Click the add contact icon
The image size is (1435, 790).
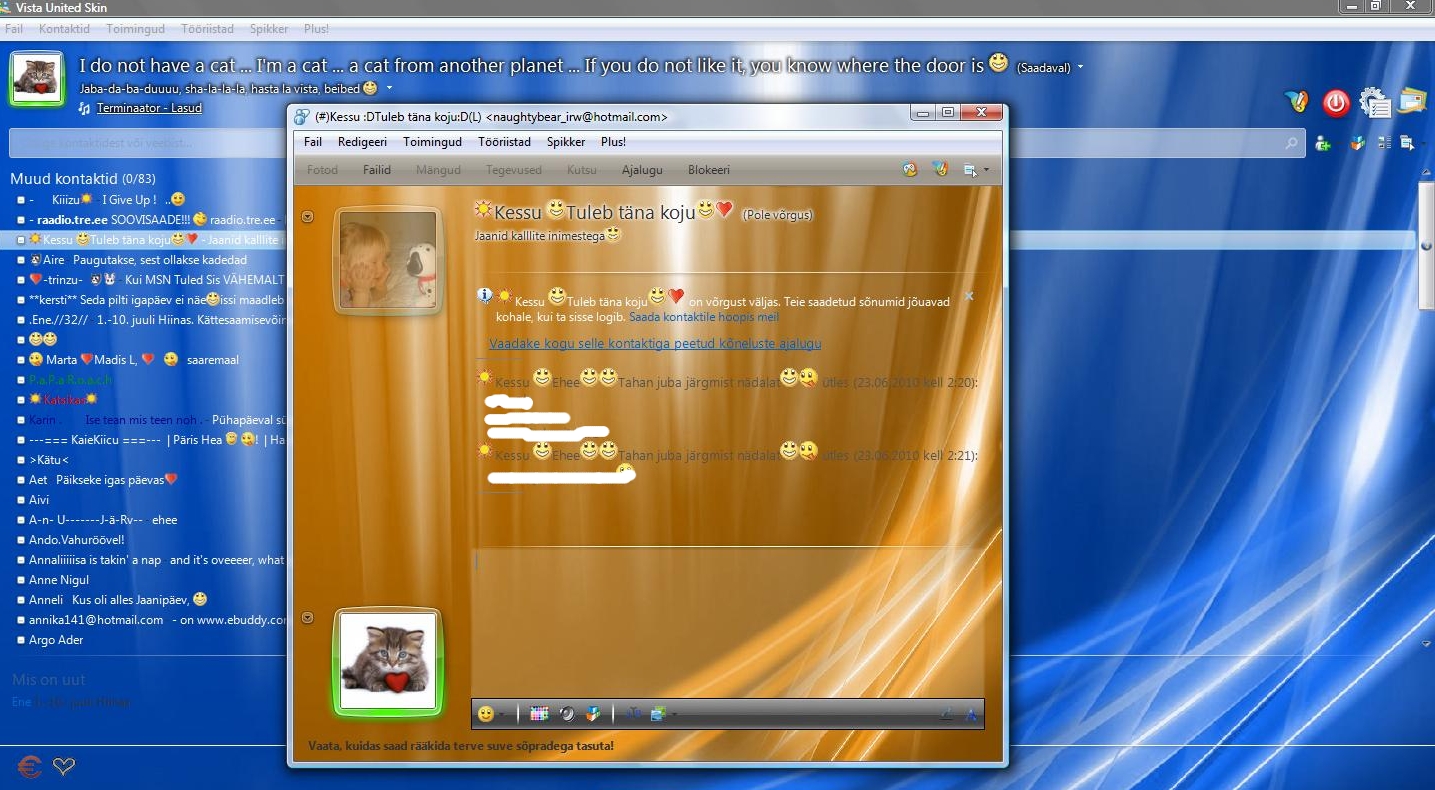click(1323, 143)
